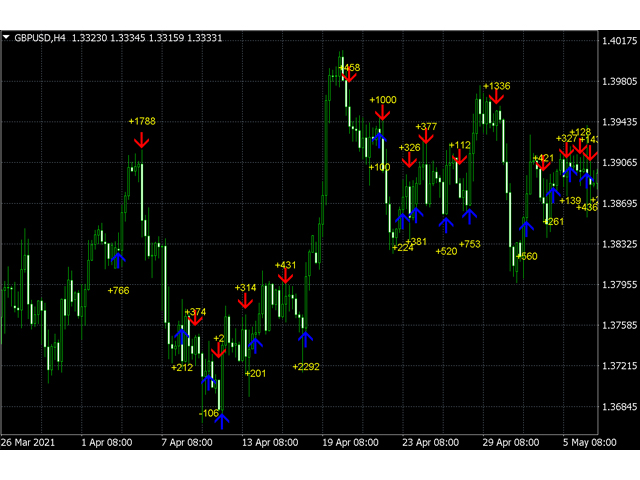Screen dimensions: 640x480
Task: Select the red sell arrow under +1336
Action: 496,97
